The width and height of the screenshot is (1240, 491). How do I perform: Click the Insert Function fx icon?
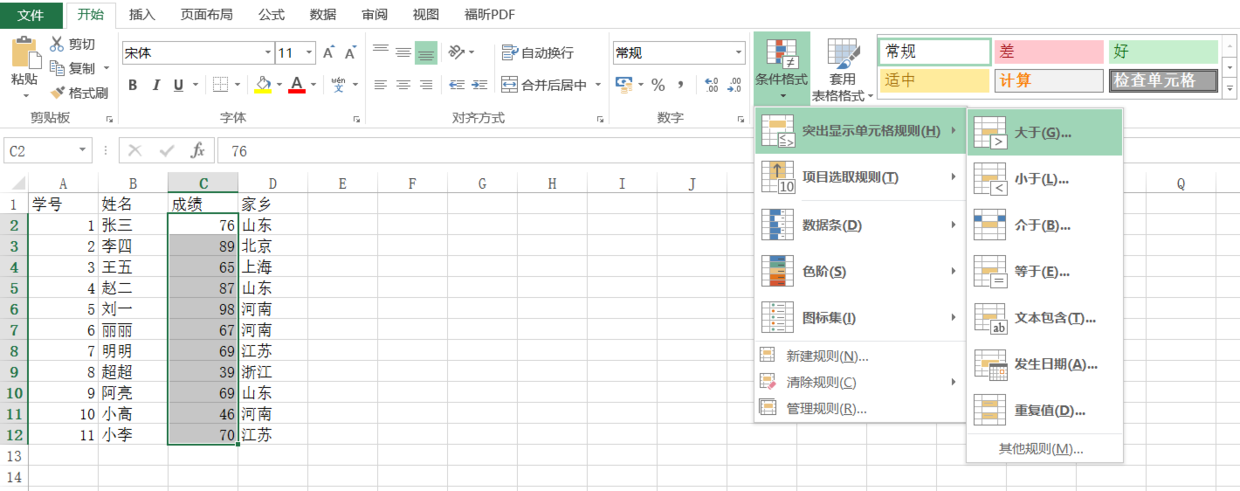198,151
